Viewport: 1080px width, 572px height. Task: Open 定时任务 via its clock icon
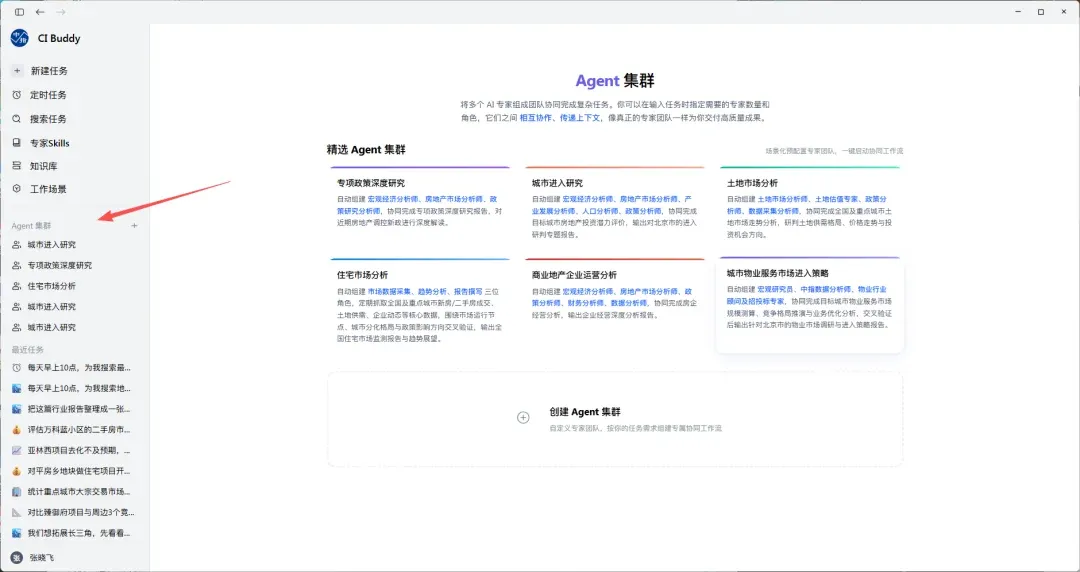tap(17, 94)
